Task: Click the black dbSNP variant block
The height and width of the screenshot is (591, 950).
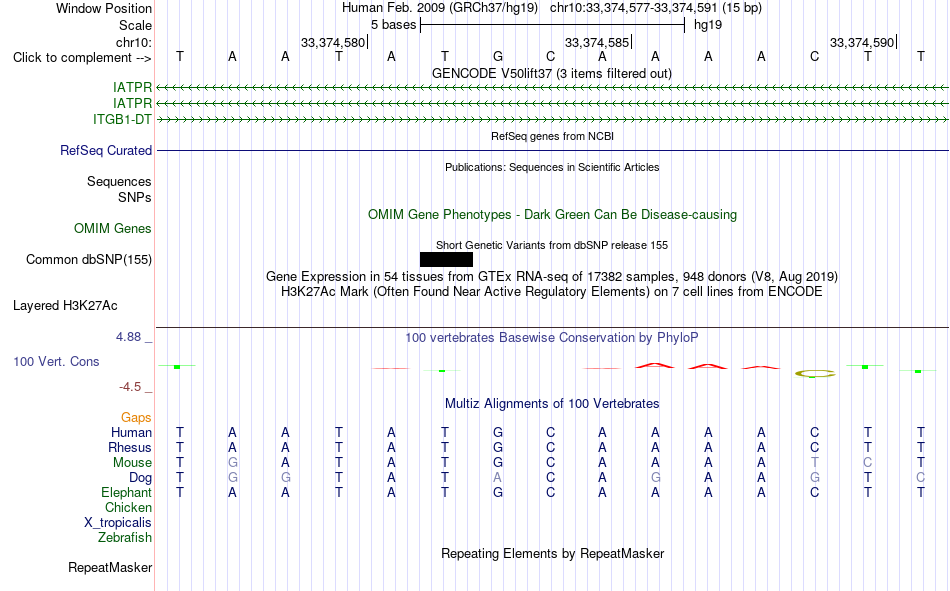Action: click(446, 259)
